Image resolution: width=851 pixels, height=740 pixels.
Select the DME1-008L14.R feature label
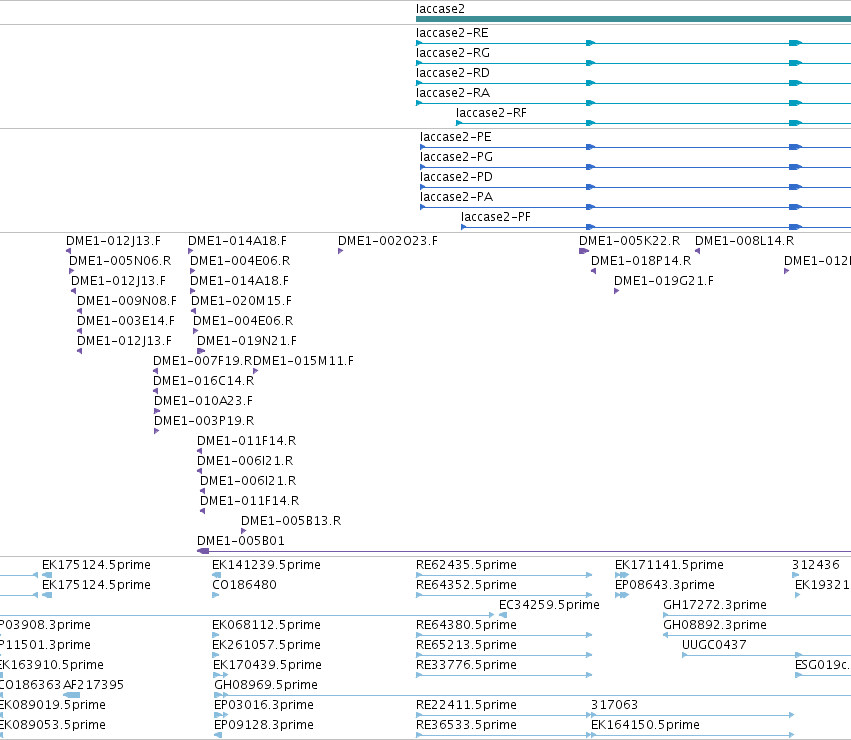pyautogui.click(x=744, y=241)
